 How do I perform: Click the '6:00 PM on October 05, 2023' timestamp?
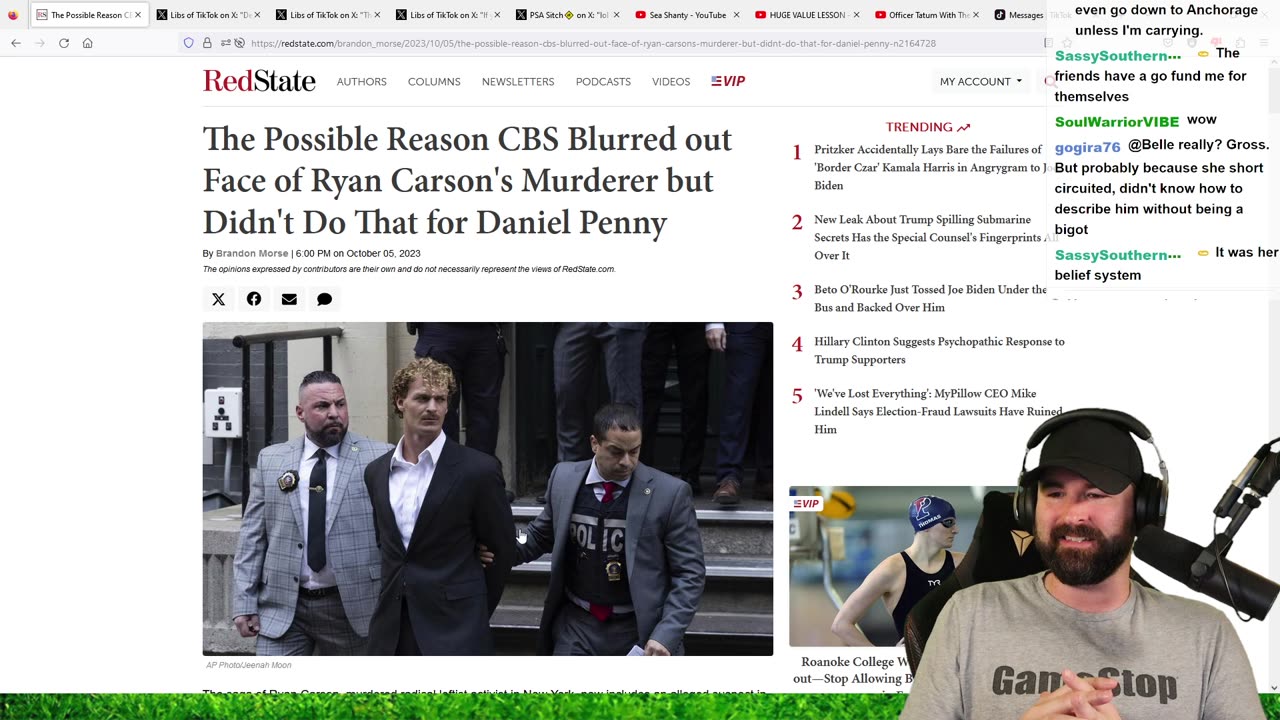[358, 254]
